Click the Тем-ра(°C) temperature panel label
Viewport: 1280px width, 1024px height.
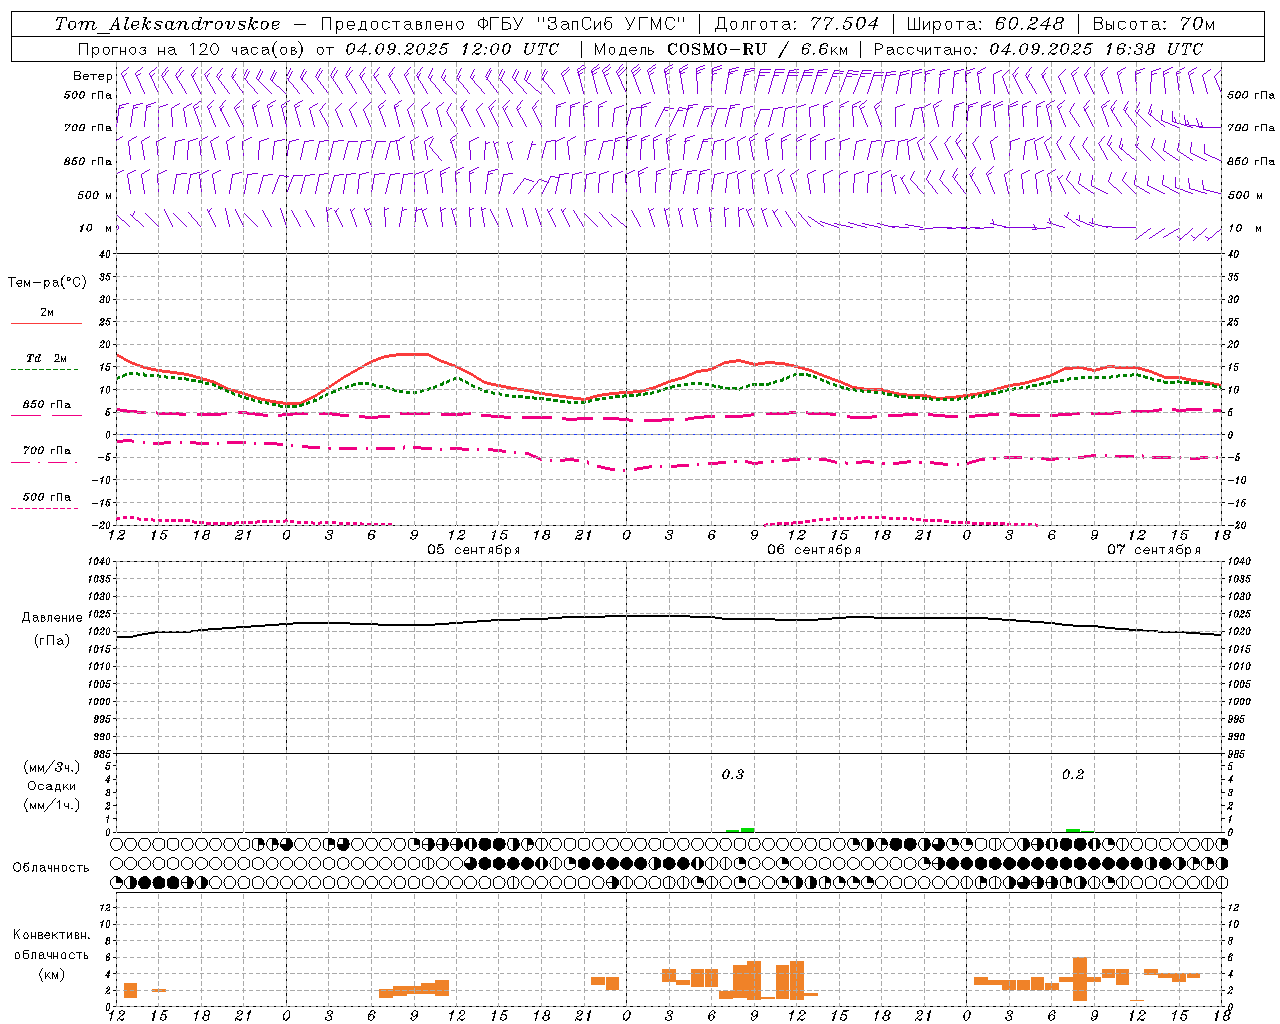[47, 283]
